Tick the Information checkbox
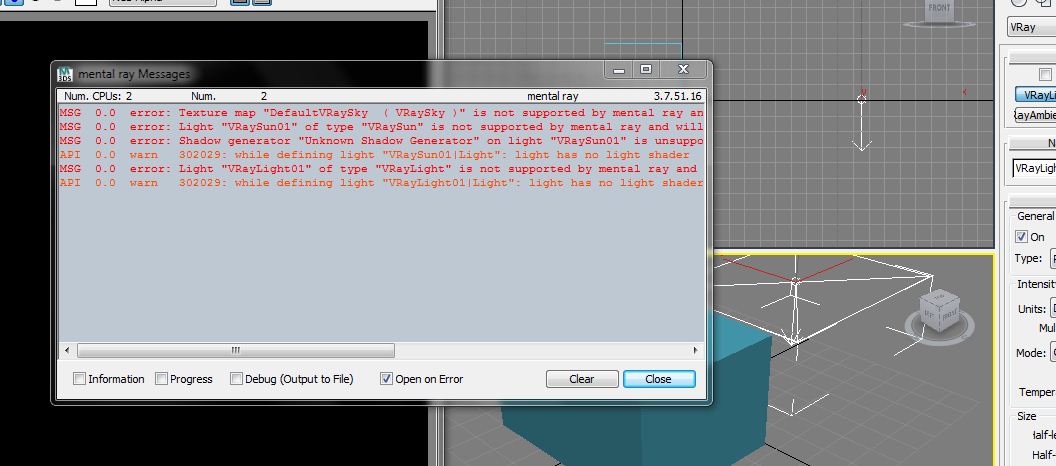Image resolution: width=1056 pixels, height=466 pixels. pyautogui.click(x=79, y=379)
